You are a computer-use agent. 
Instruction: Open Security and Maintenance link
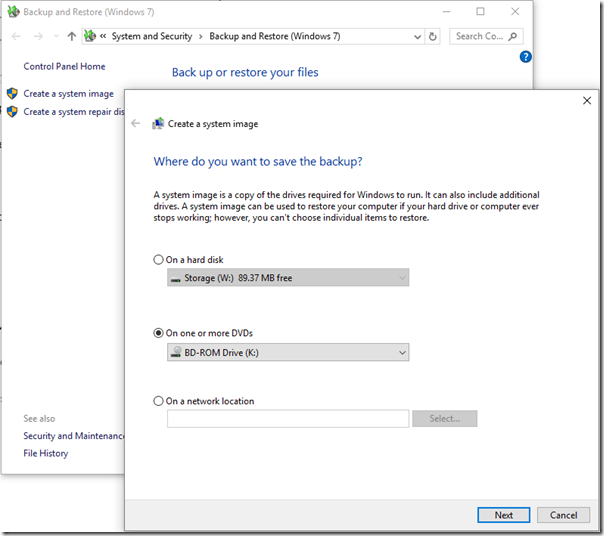(x=74, y=436)
